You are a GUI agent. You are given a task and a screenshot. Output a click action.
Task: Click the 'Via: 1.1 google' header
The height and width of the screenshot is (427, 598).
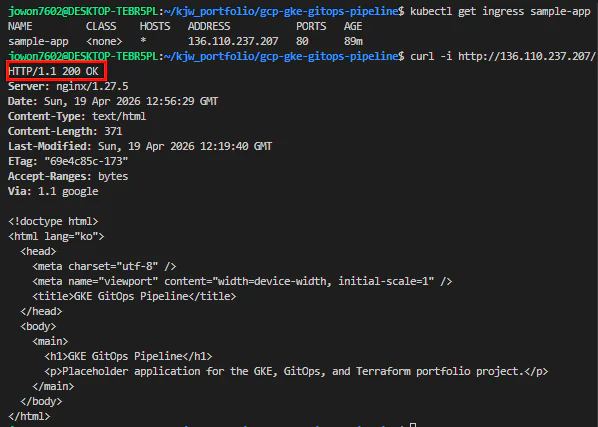tap(53, 191)
